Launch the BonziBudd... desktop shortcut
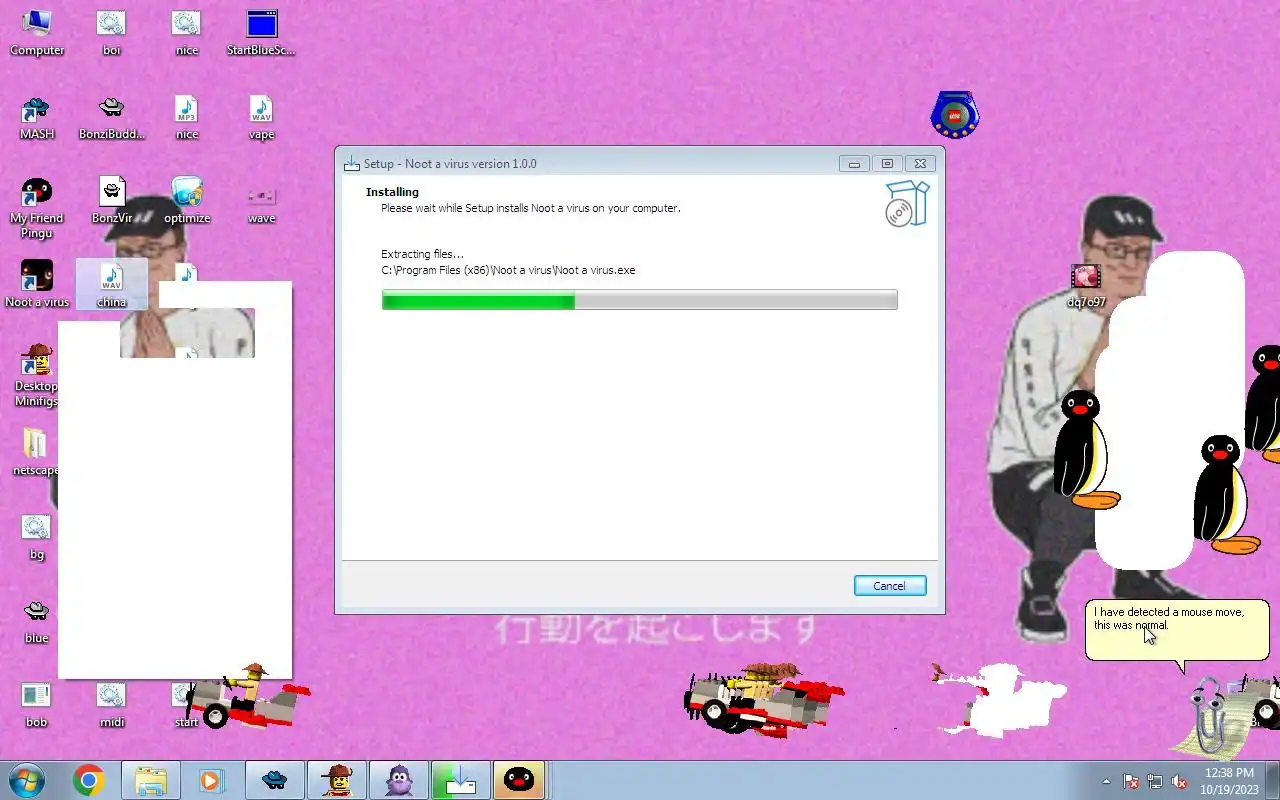The image size is (1280, 800). coord(111,117)
